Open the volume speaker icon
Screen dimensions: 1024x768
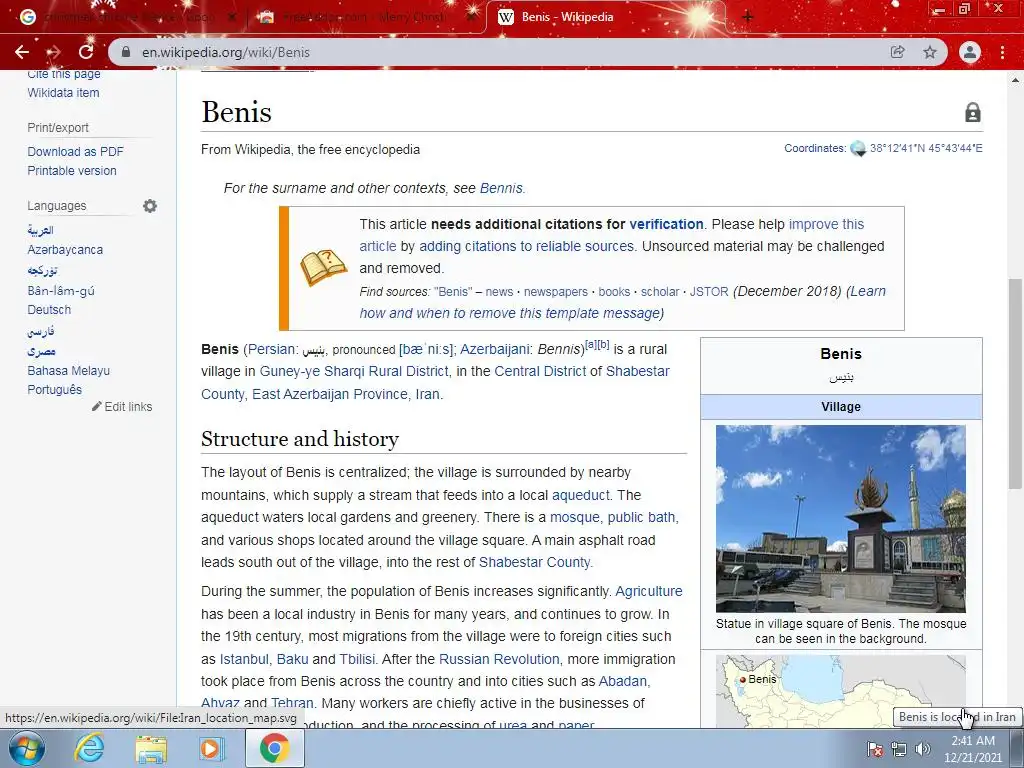923,749
